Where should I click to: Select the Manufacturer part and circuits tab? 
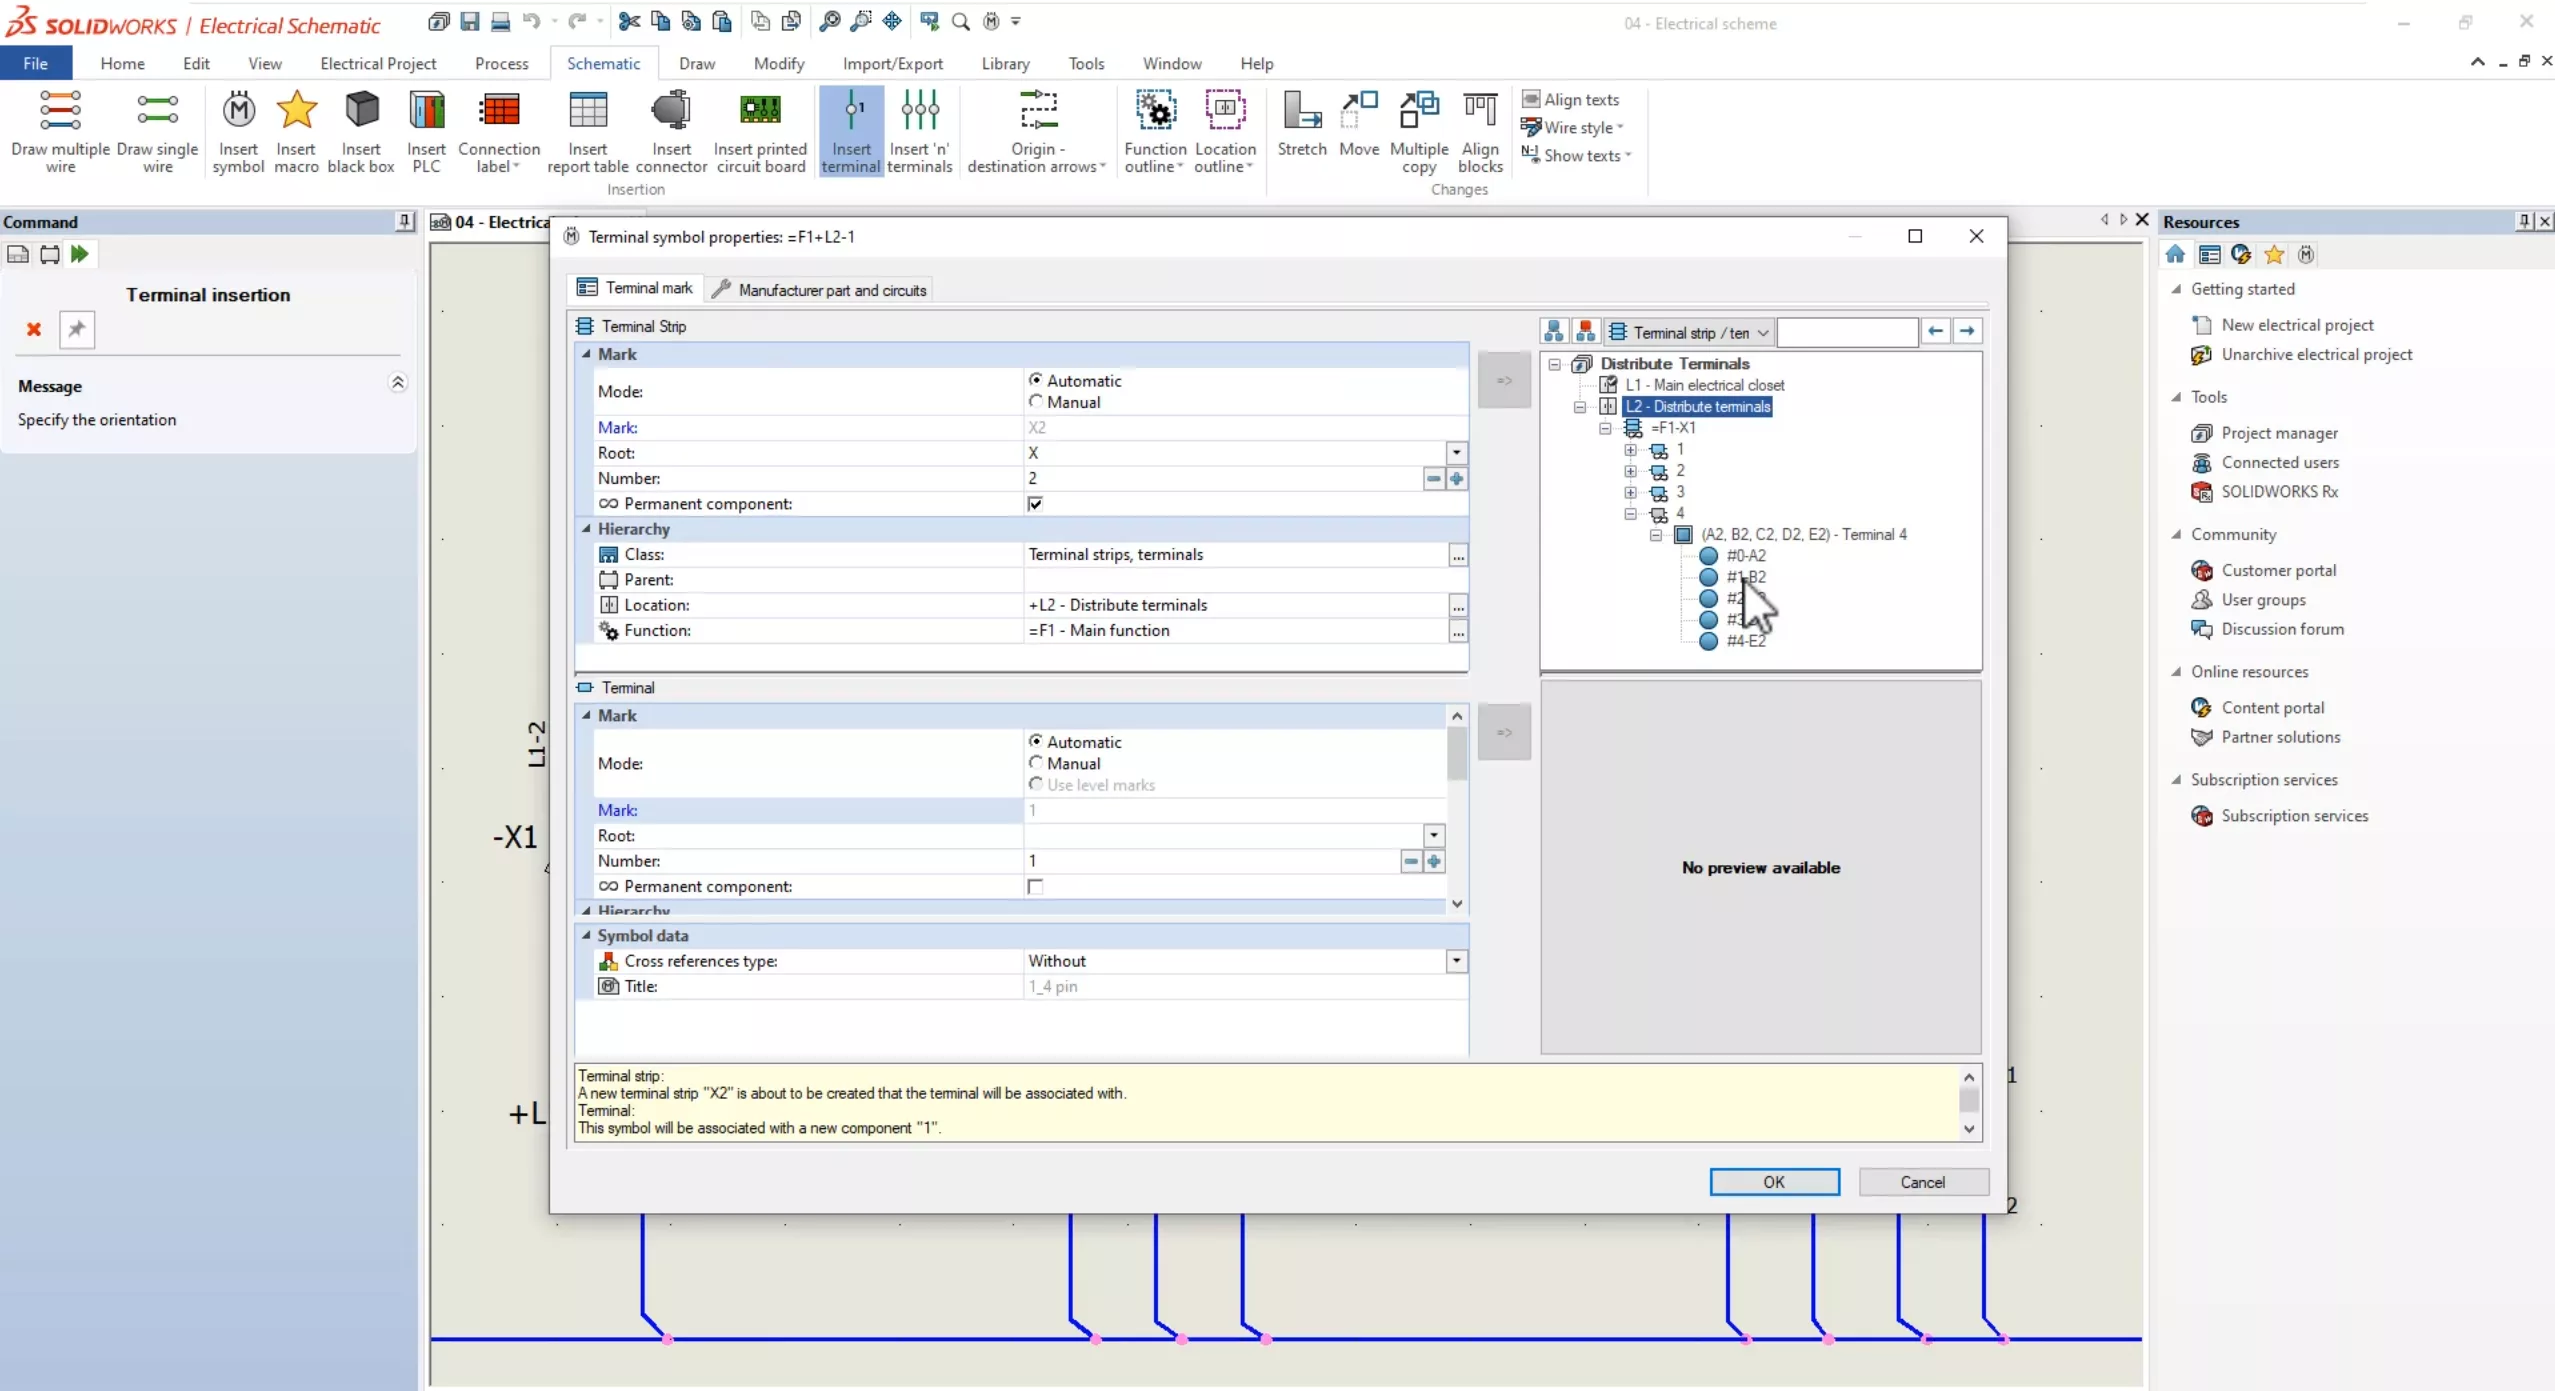tap(831, 288)
